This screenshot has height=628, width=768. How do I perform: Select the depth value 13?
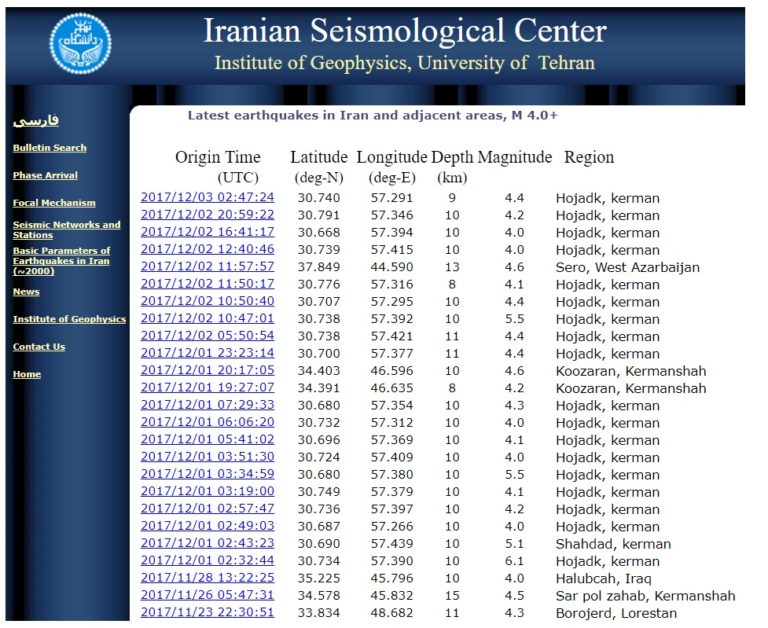(452, 267)
